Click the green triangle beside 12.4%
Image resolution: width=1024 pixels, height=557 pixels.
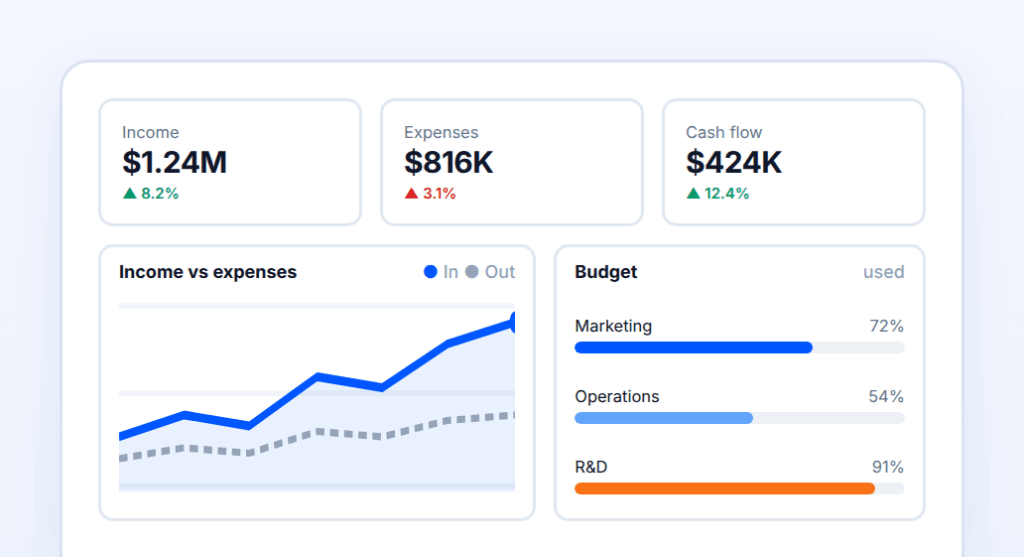pyautogui.click(x=693, y=193)
